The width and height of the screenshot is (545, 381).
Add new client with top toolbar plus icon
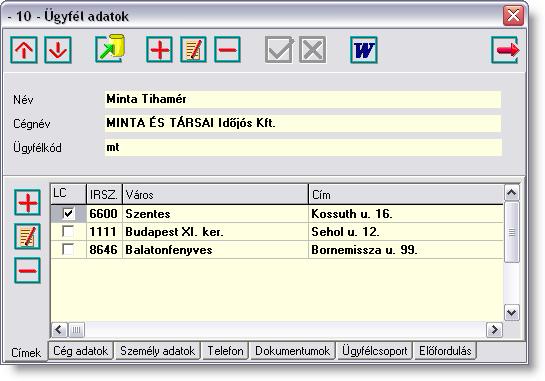pyautogui.click(x=160, y=50)
